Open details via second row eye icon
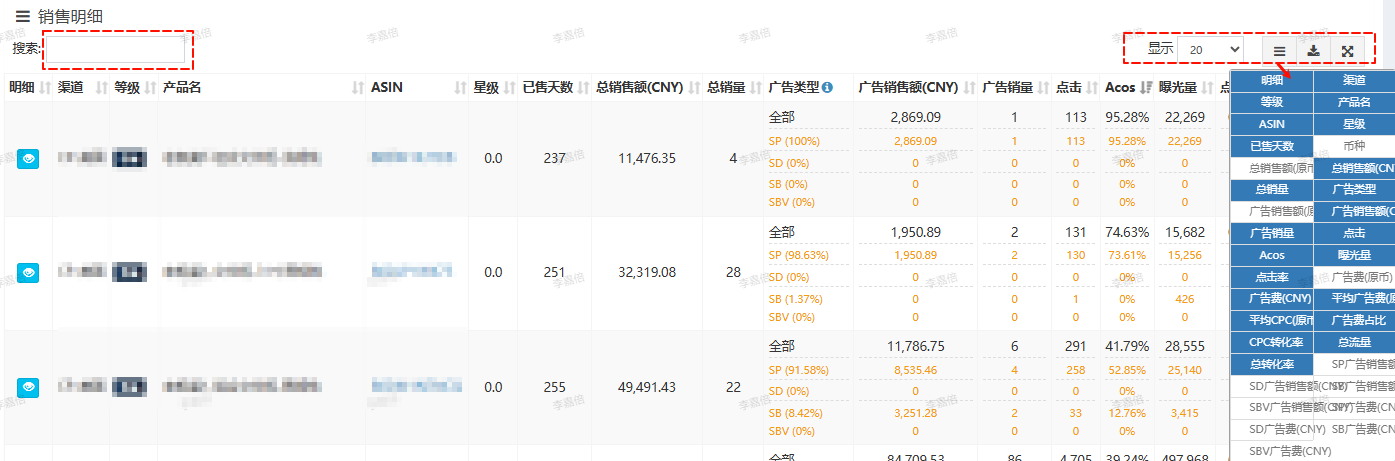 [28, 272]
